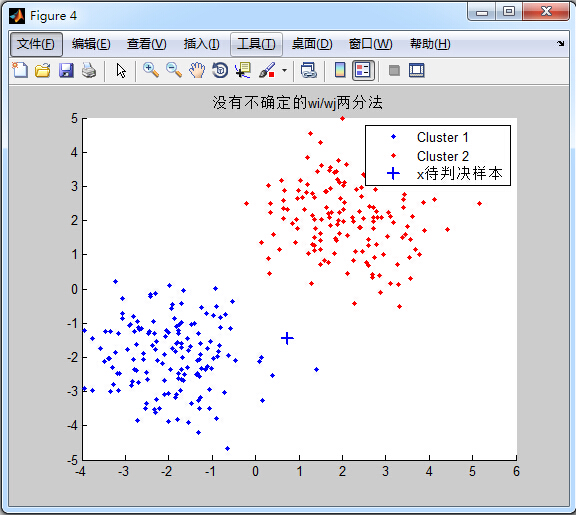576x515 pixels.
Task: Print the figure with the printer icon
Action: click(x=89, y=70)
